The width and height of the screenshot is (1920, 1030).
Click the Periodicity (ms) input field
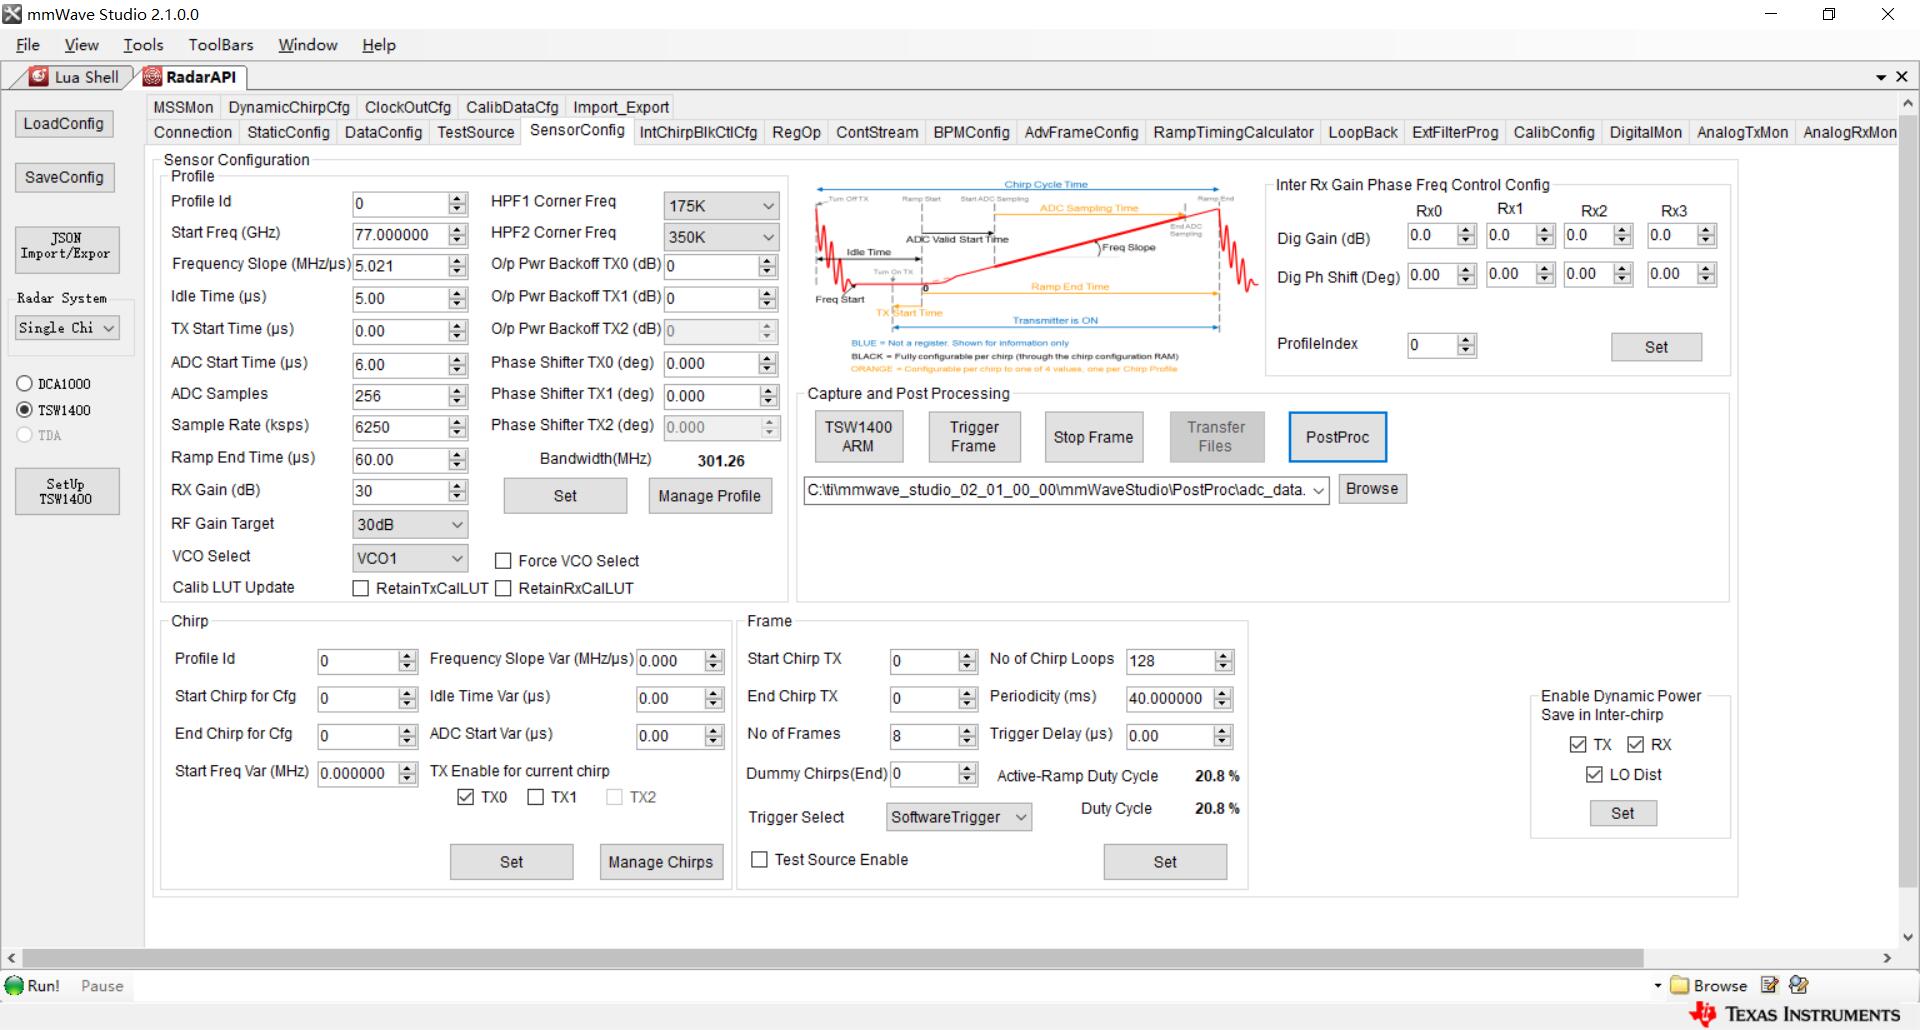click(1170, 699)
